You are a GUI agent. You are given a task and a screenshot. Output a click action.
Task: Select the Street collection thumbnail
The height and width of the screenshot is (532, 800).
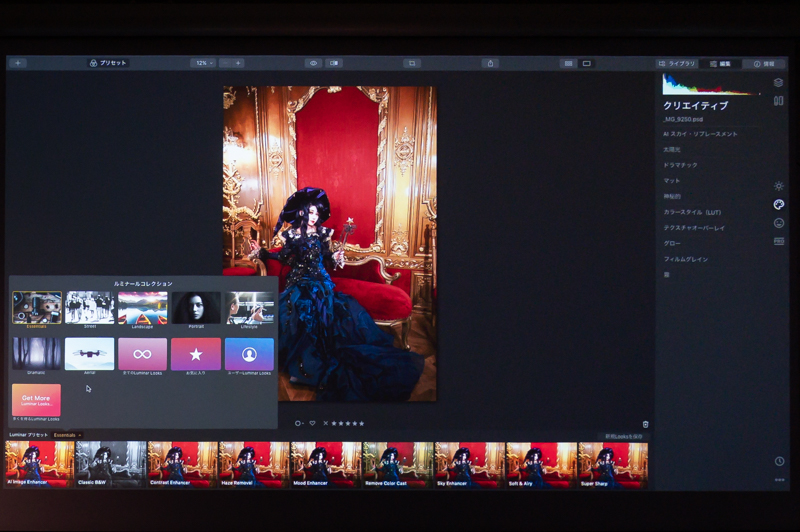coord(90,308)
